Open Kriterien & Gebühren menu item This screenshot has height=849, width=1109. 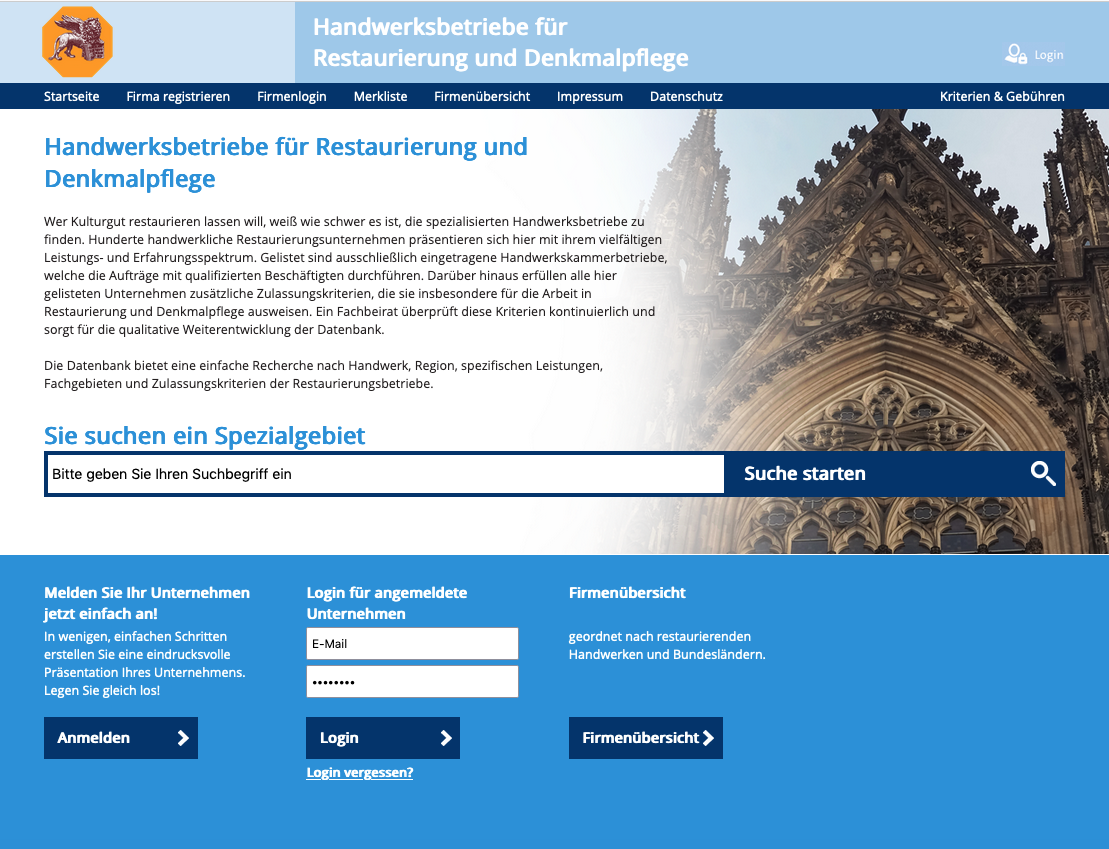pyautogui.click(x=1001, y=96)
